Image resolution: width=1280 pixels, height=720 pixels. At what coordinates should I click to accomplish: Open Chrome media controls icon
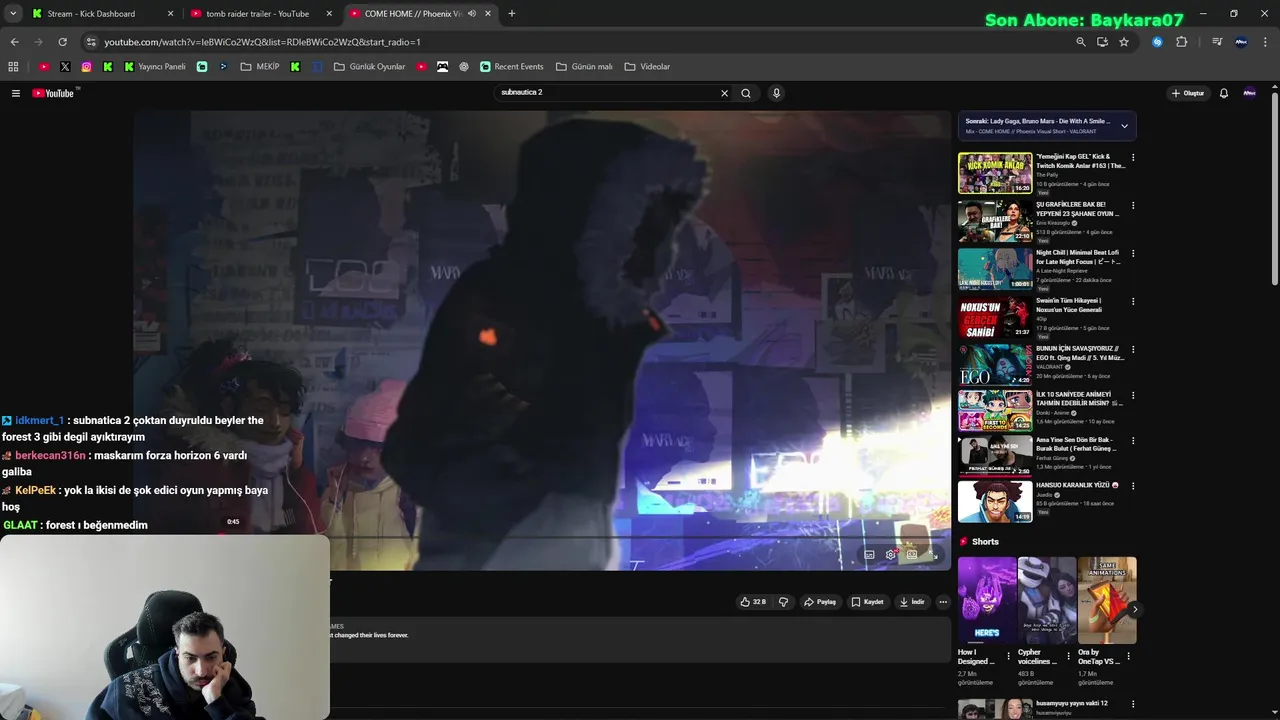coord(1217,42)
